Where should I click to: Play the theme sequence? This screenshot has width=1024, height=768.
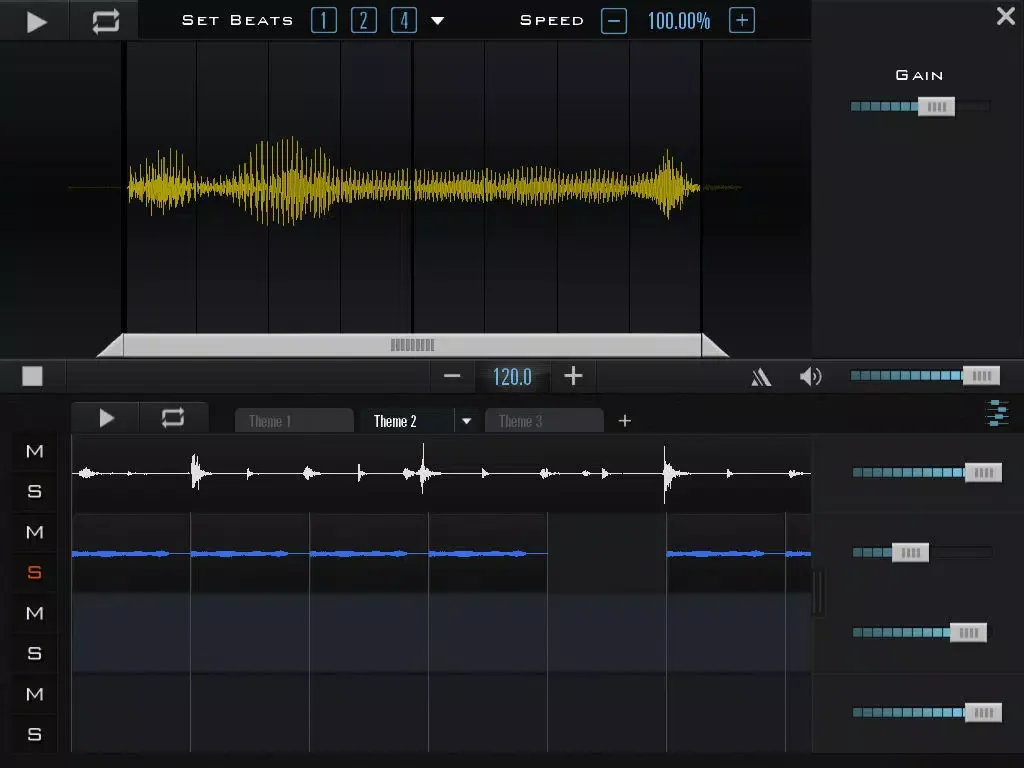[x=106, y=418]
